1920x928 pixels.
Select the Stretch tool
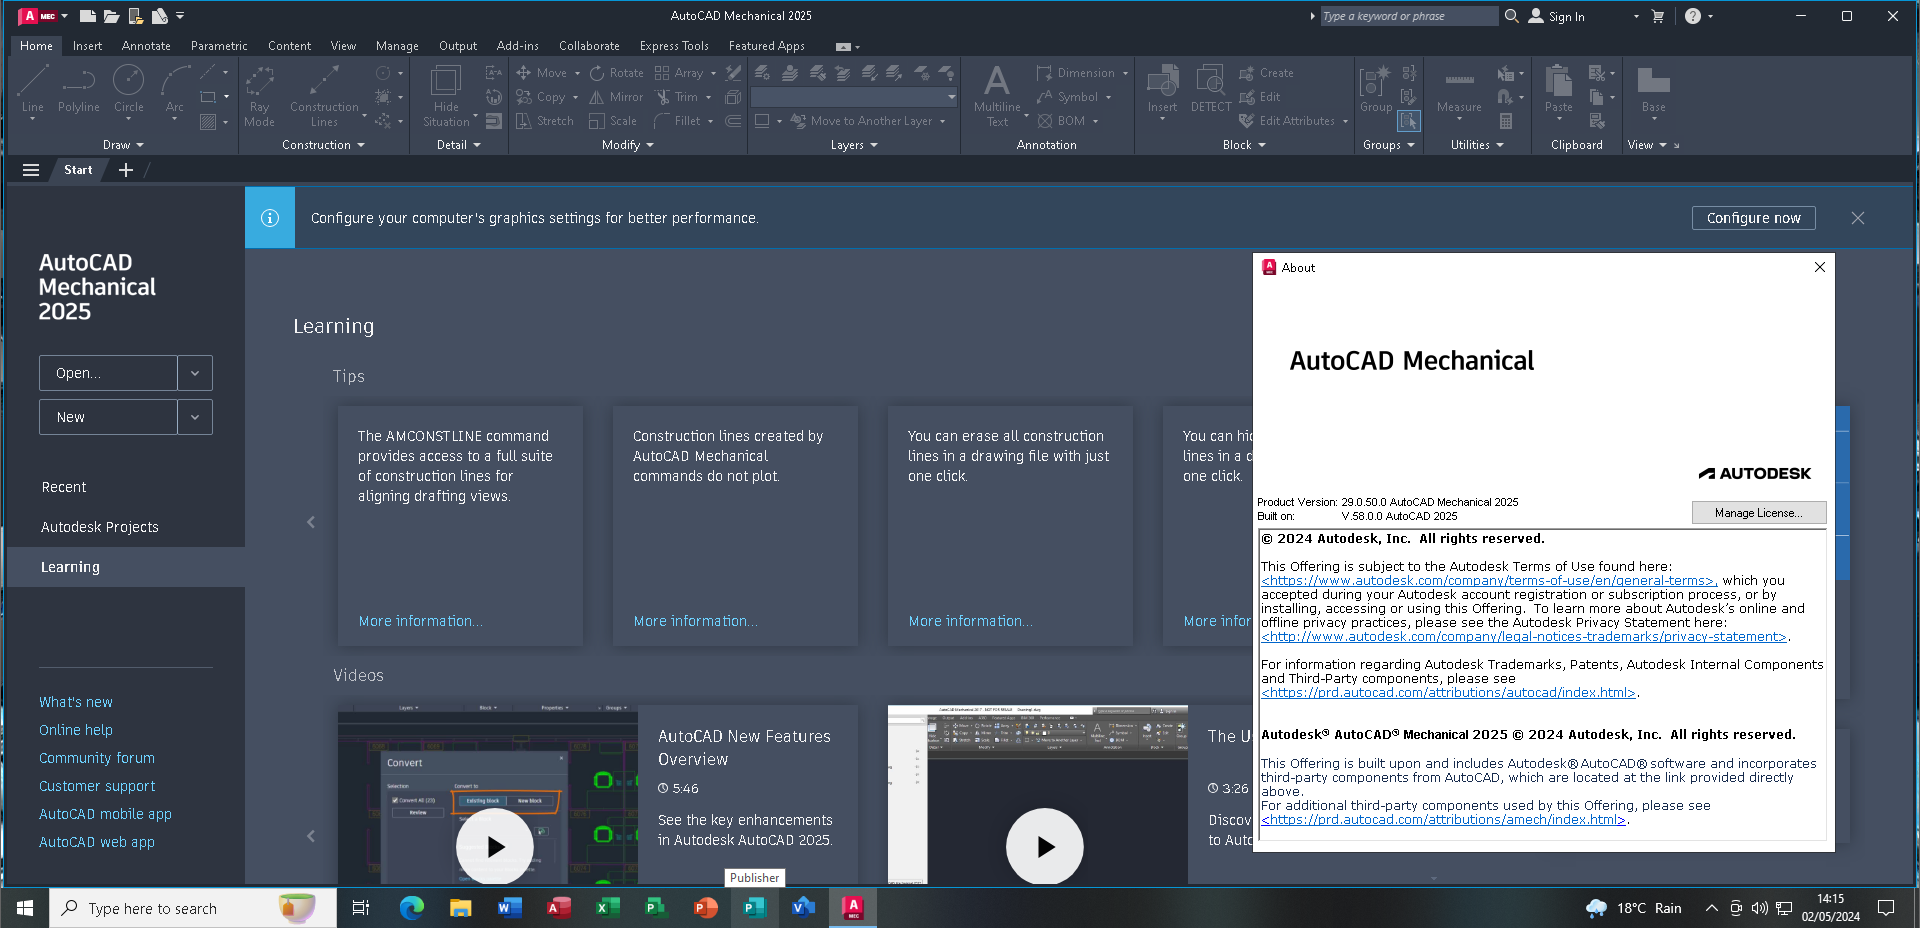pyautogui.click(x=545, y=121)
